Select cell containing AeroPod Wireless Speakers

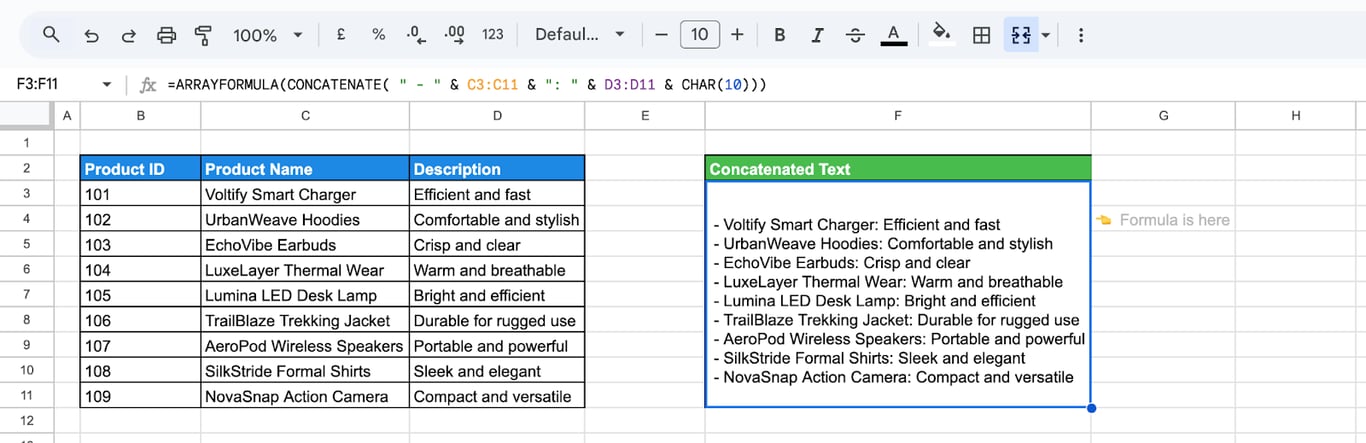pyautogui.click(x=305, y=346)
